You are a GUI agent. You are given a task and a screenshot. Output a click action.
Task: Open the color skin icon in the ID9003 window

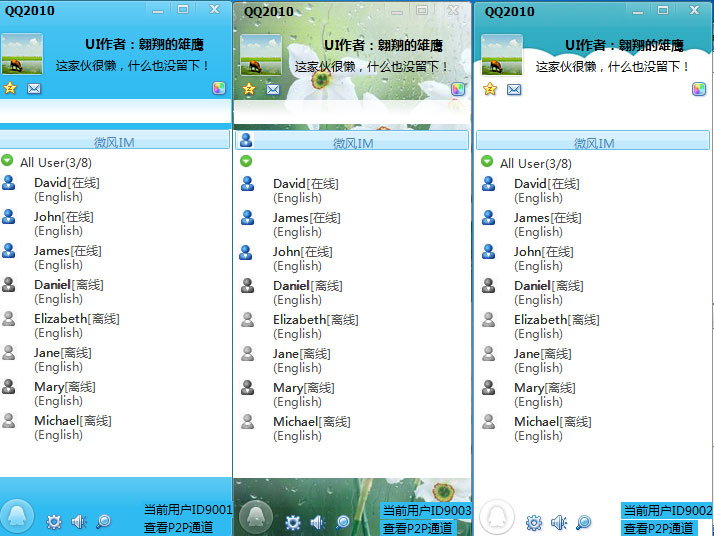(458, 89)
